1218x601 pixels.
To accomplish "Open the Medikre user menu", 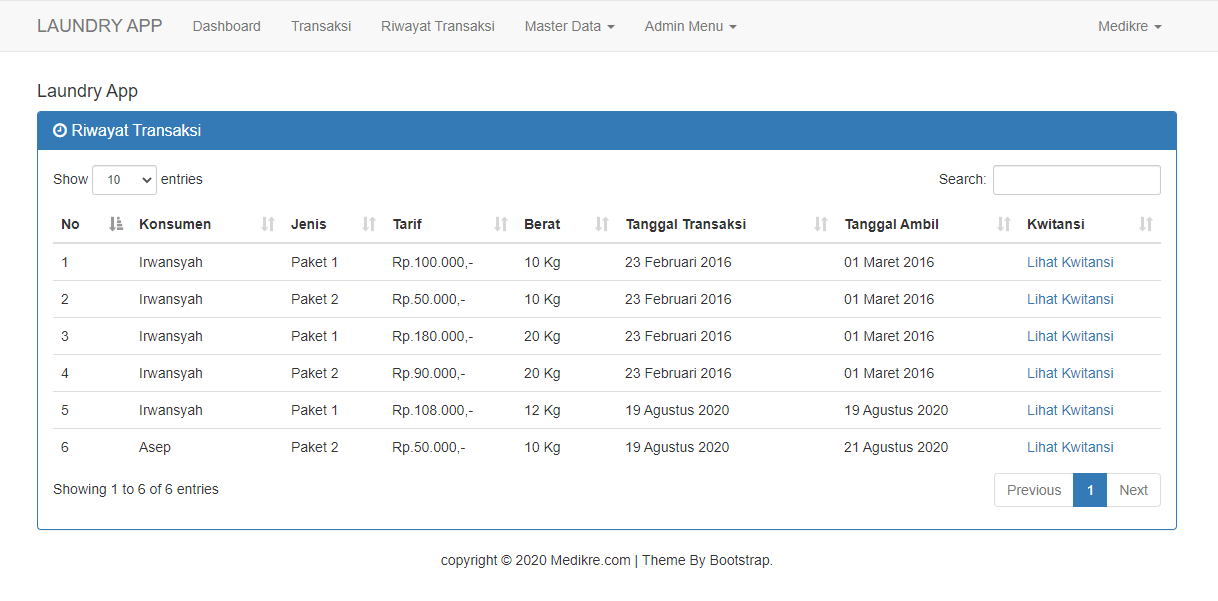I will point(1129,26).
